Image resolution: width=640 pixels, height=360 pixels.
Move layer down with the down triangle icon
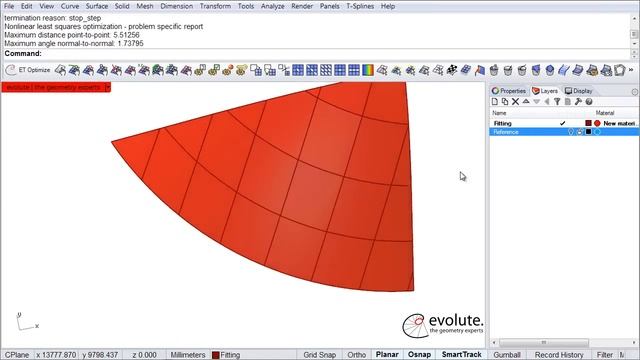(x=537, y=102)
